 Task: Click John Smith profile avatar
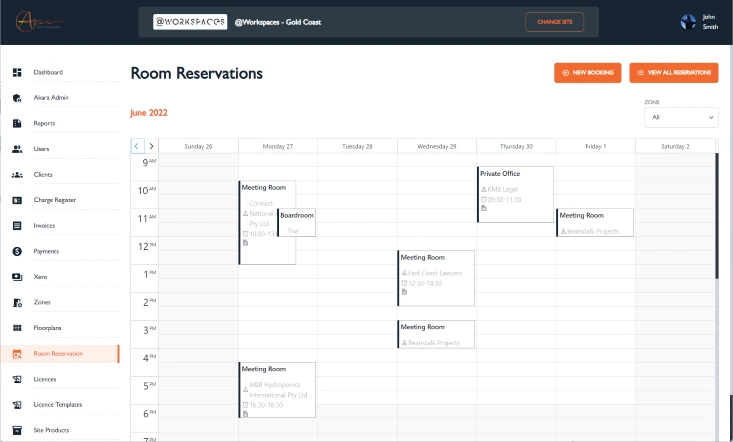pyautogui.click(x=688, y=22)
